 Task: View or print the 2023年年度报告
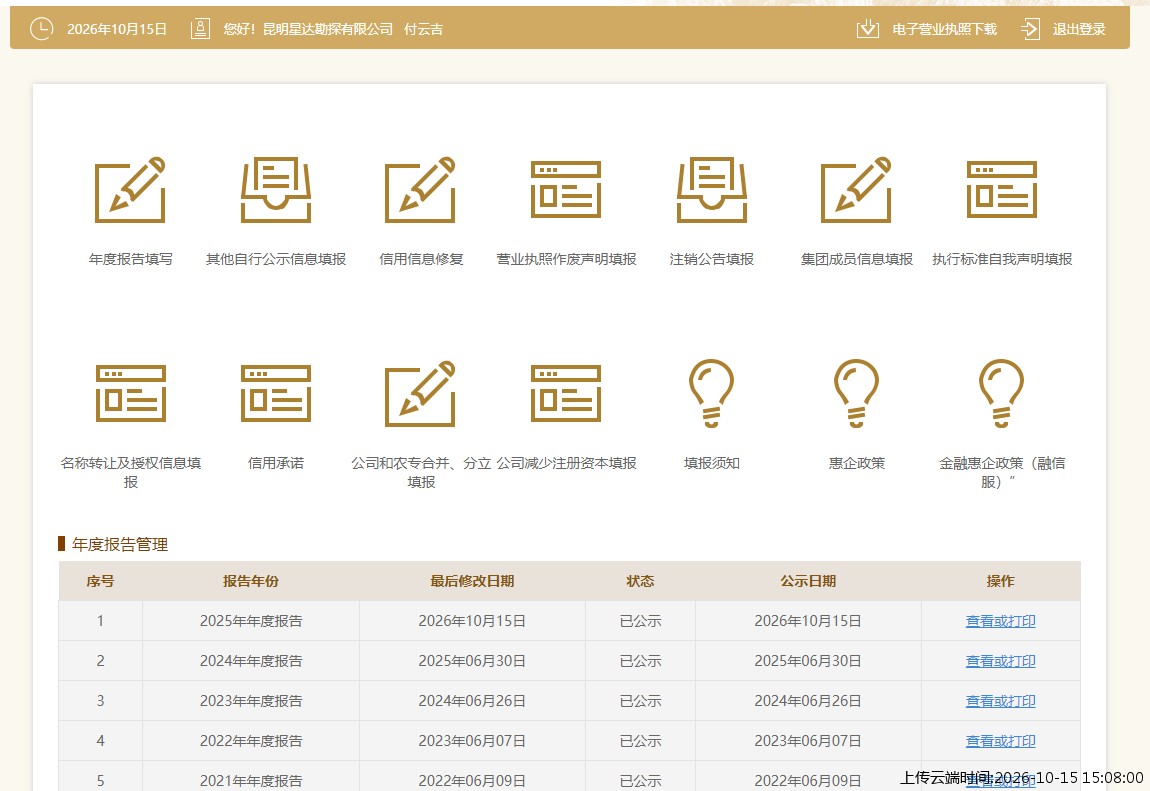[1000, 701]
